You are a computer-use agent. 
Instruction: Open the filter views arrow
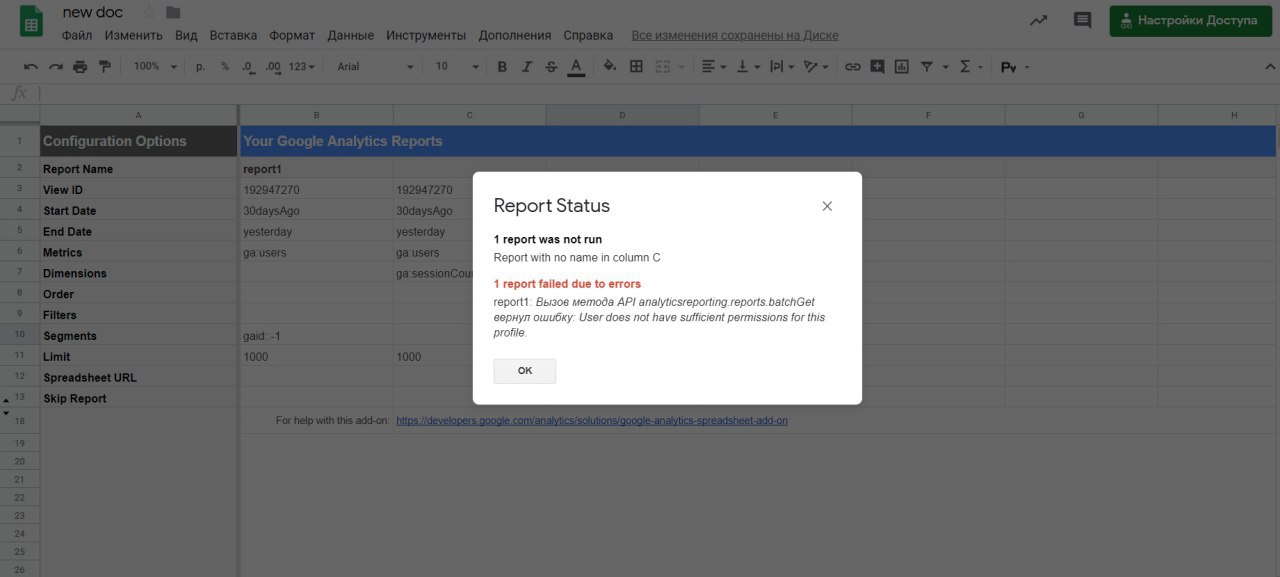tap(945, 67)
